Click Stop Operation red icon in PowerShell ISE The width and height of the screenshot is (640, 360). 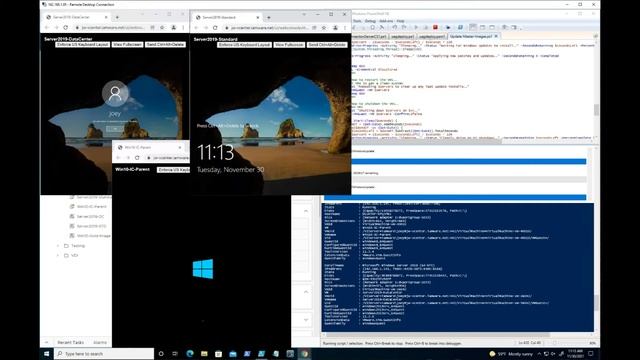436,27
